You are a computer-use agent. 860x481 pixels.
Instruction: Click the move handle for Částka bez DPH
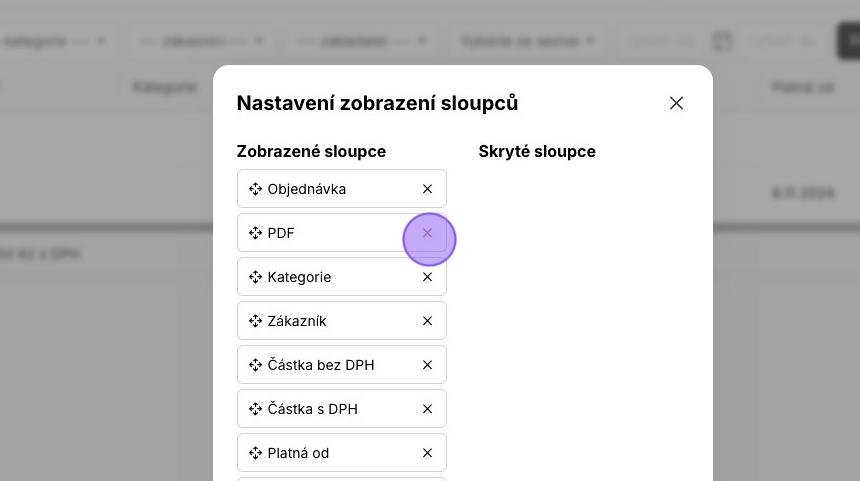[x=255, y=365]
